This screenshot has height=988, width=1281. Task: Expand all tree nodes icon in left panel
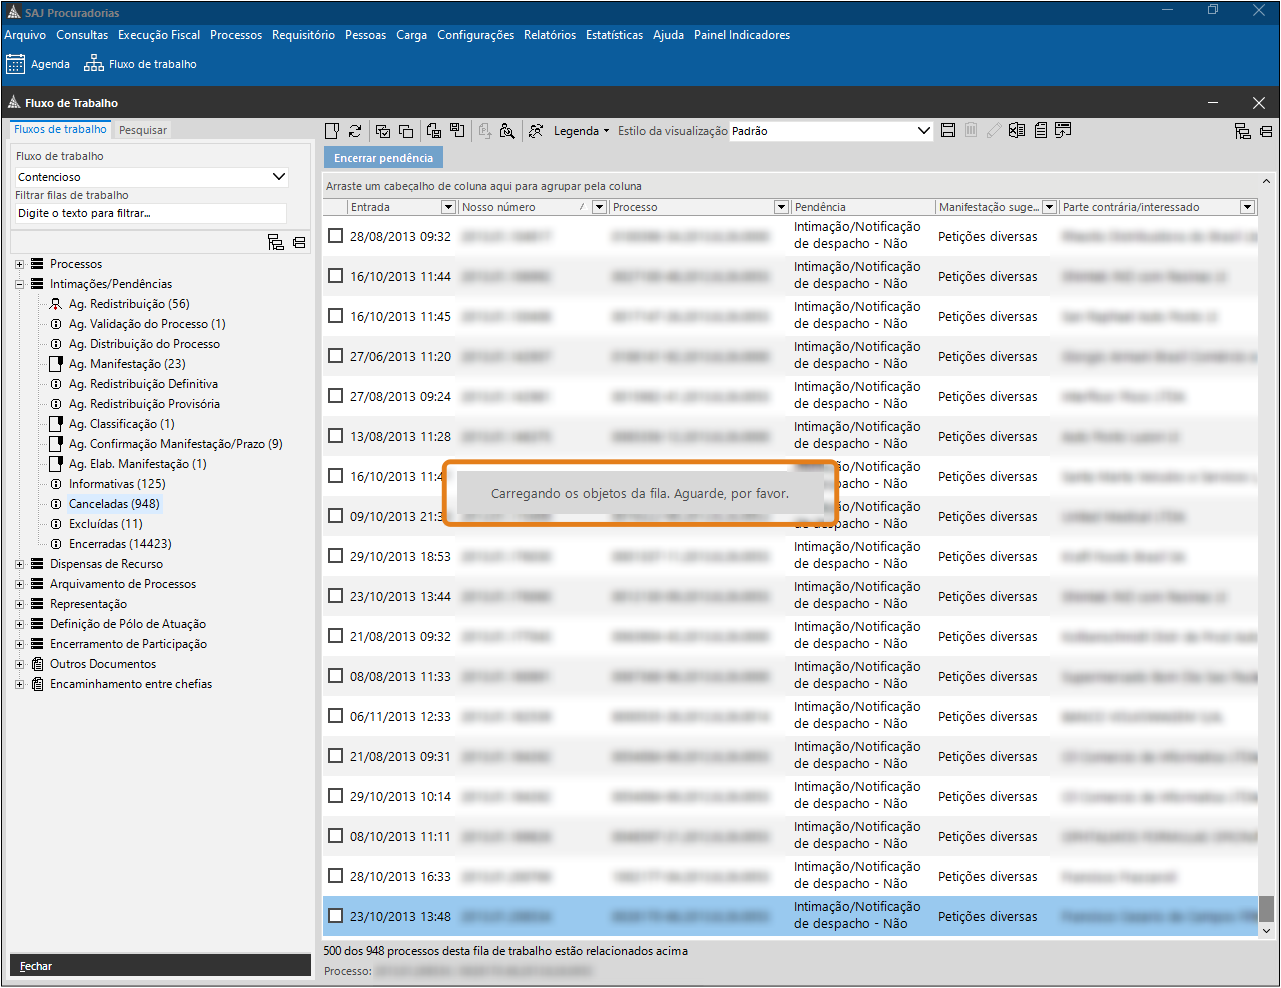[276, 242]
